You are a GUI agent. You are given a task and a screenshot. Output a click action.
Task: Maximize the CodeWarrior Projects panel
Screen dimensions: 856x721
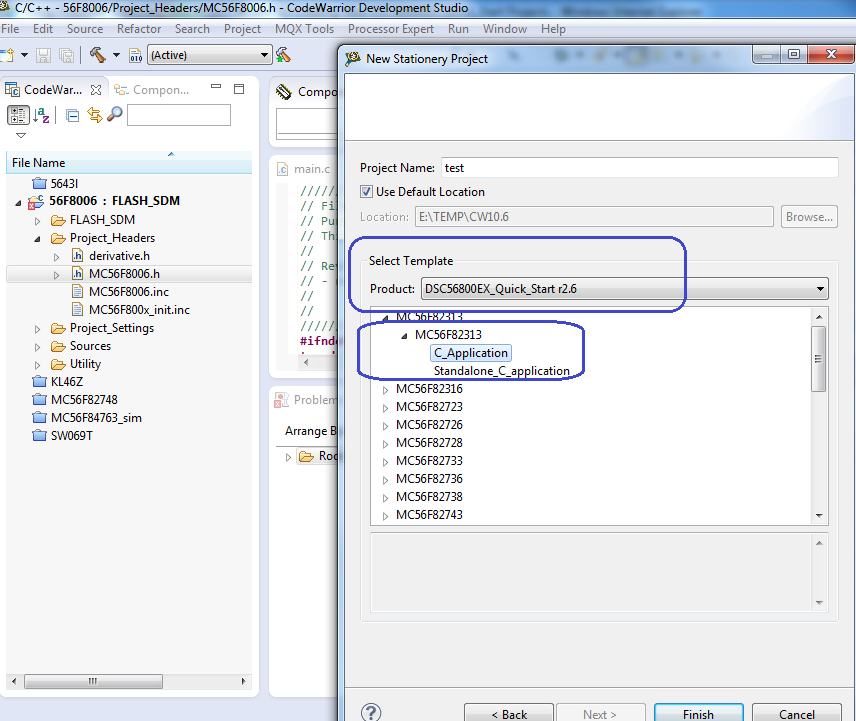(239, 89)
